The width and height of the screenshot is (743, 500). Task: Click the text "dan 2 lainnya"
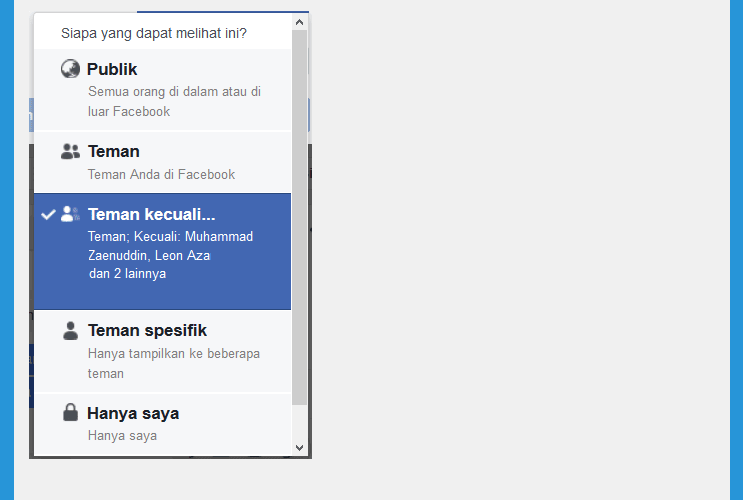pos(127,273)
